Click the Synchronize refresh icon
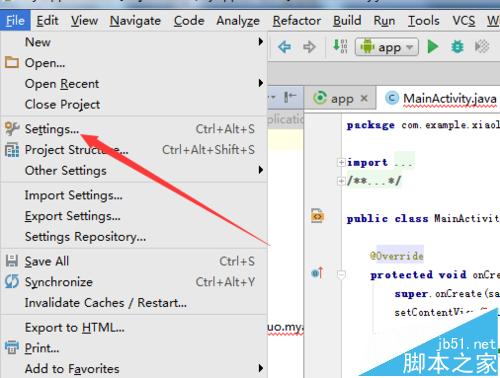The image size is (500, 378). tap(12, 282)
